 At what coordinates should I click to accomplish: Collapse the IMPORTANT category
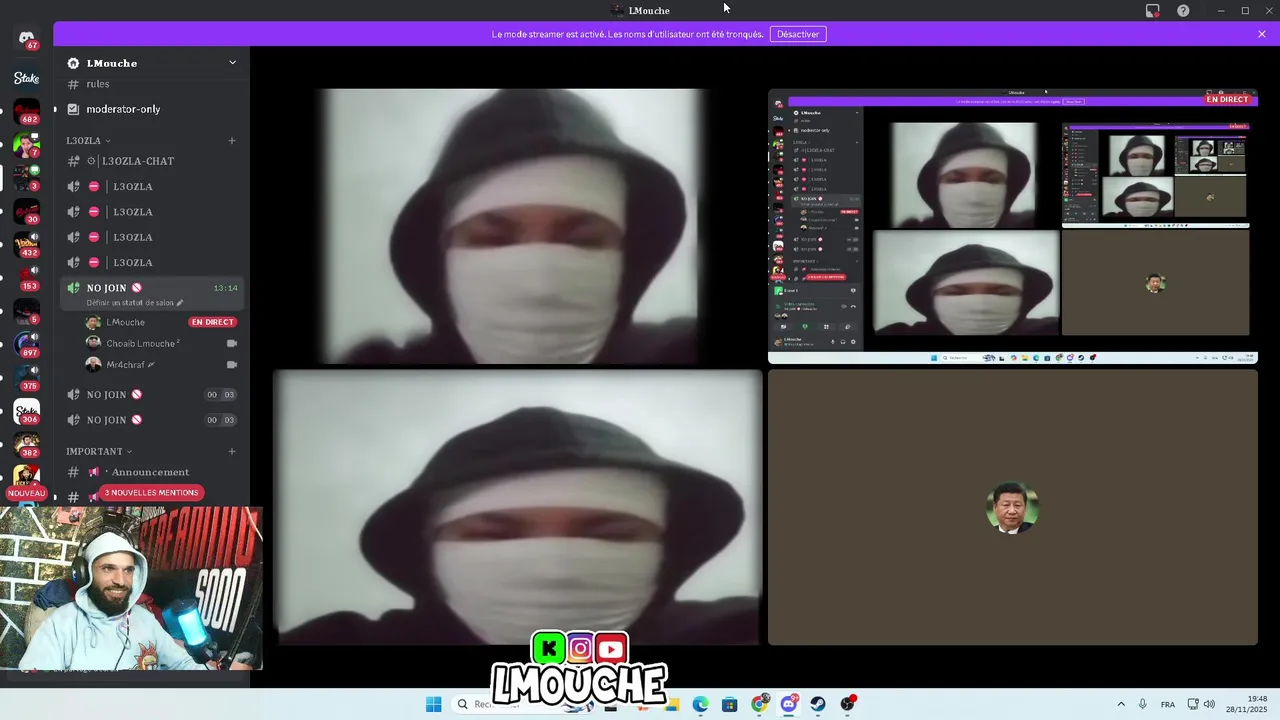[98, 452]
